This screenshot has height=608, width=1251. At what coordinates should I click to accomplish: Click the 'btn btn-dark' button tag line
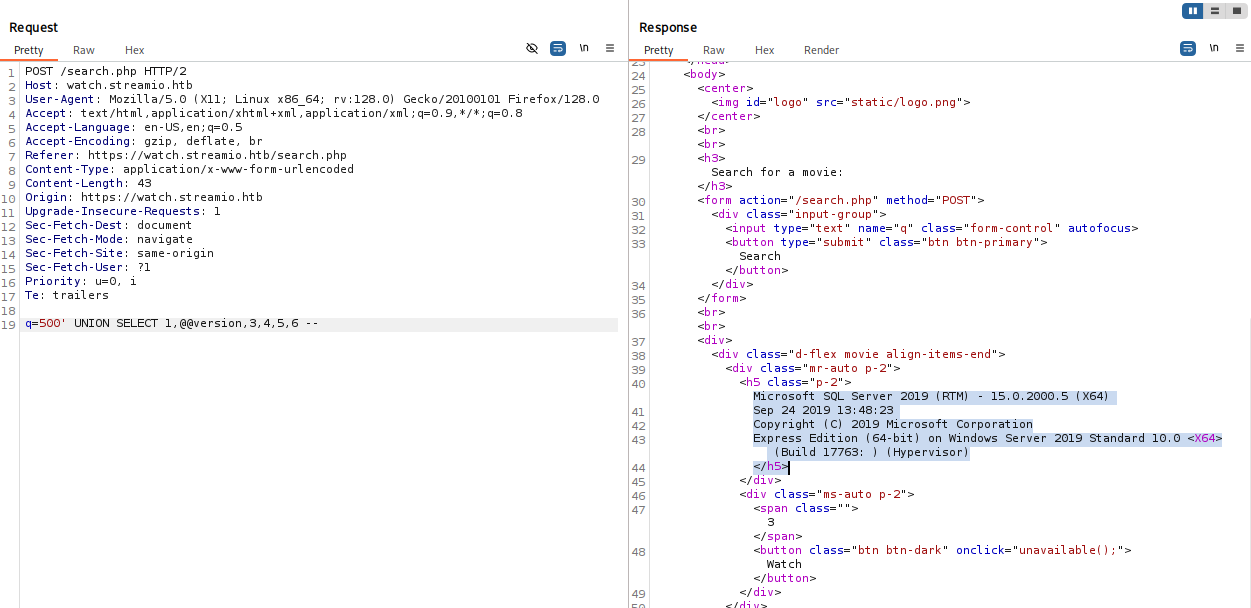942,550
